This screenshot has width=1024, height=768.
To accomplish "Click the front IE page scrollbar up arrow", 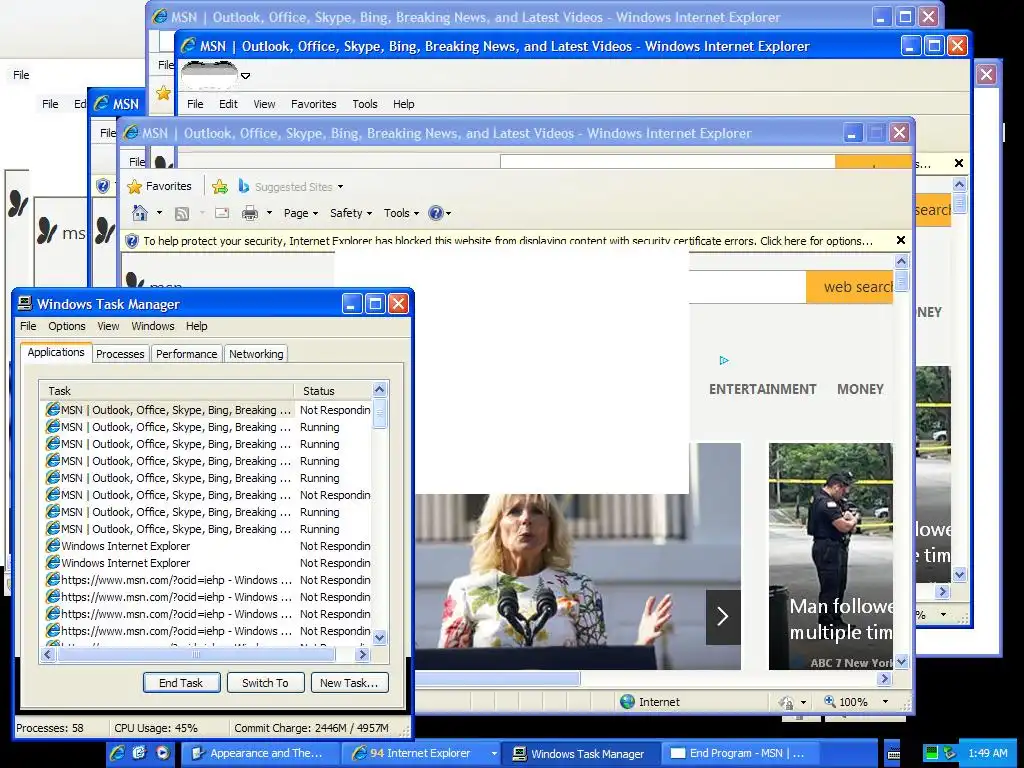I will click(901, 262).
